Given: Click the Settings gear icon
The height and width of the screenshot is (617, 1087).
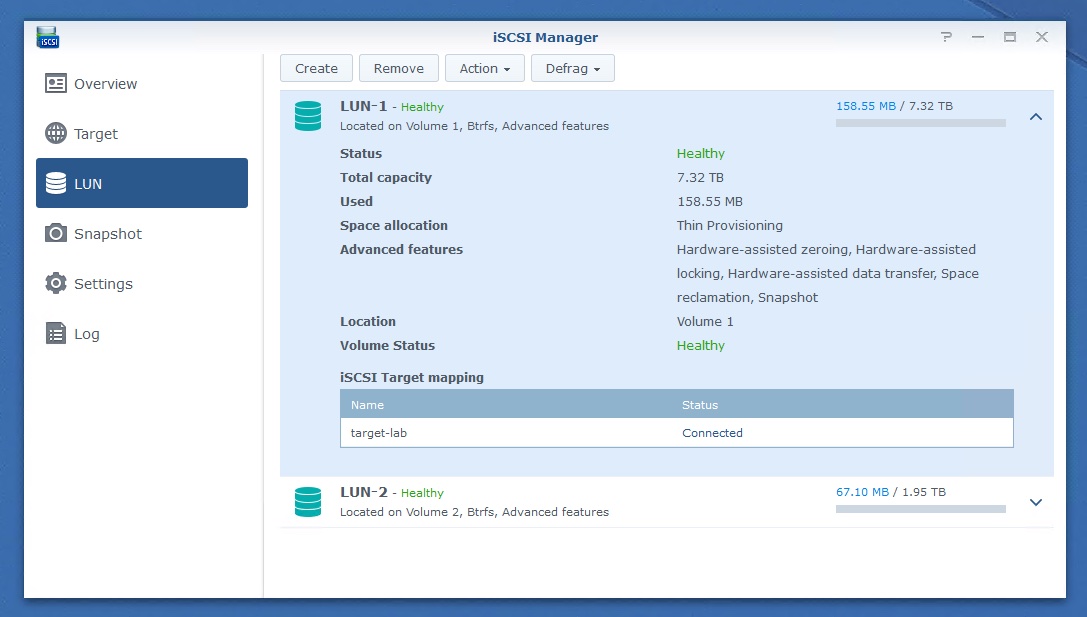Looking at the screenshot, I should [56, 284].
